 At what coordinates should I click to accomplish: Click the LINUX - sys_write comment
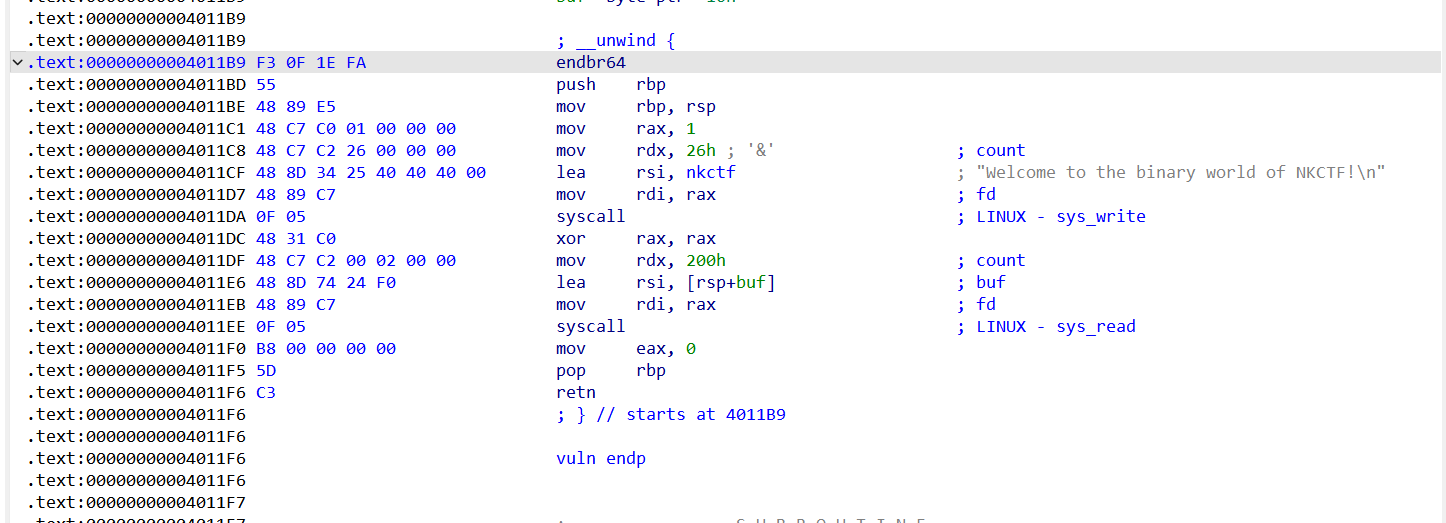(1060, 216)
